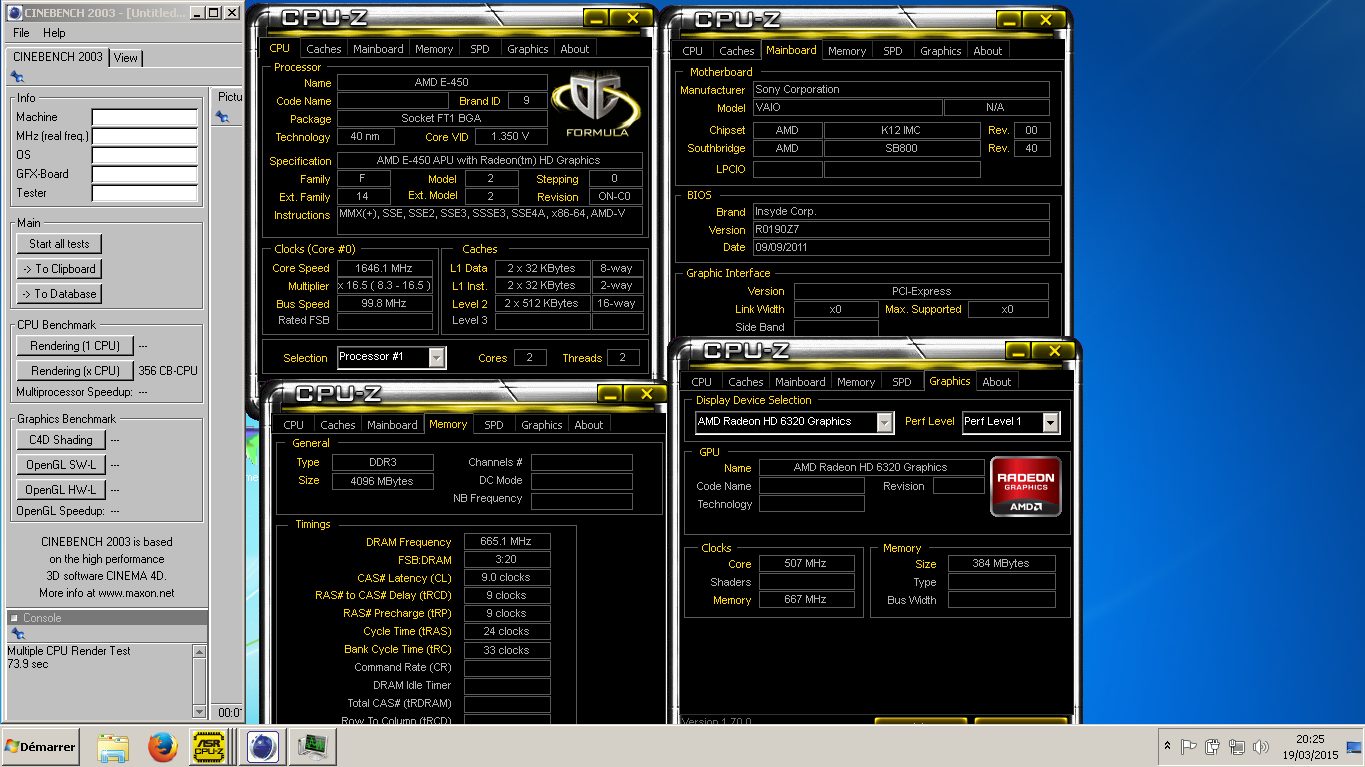Run Rendering (x CPU) benchmark
Image resolution: width=1365 pixels, height=767 pixels.
[75, 371]
